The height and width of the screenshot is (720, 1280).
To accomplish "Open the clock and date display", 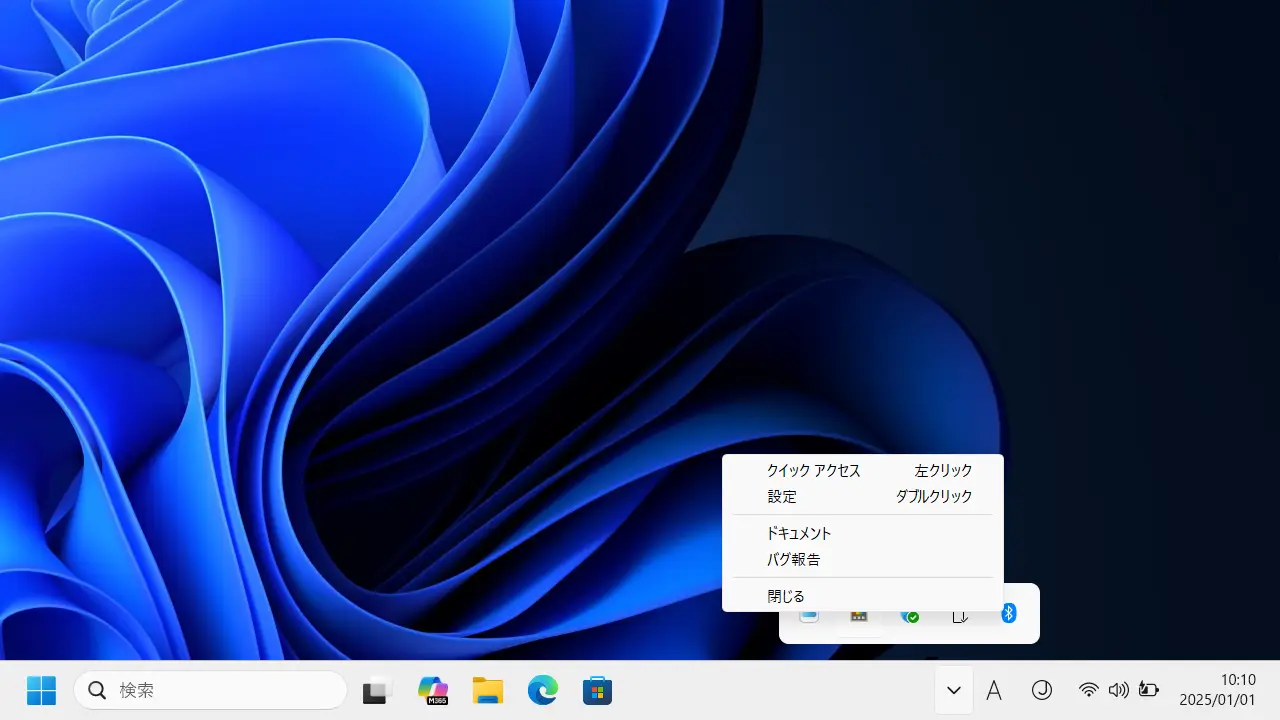I will [x=1217, y=690].
